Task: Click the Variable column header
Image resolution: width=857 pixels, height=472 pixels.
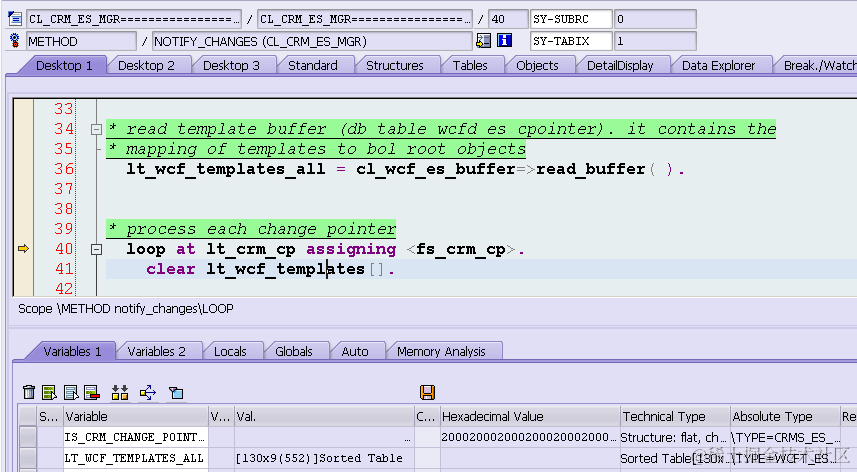Action: click(x=136, y=416)
